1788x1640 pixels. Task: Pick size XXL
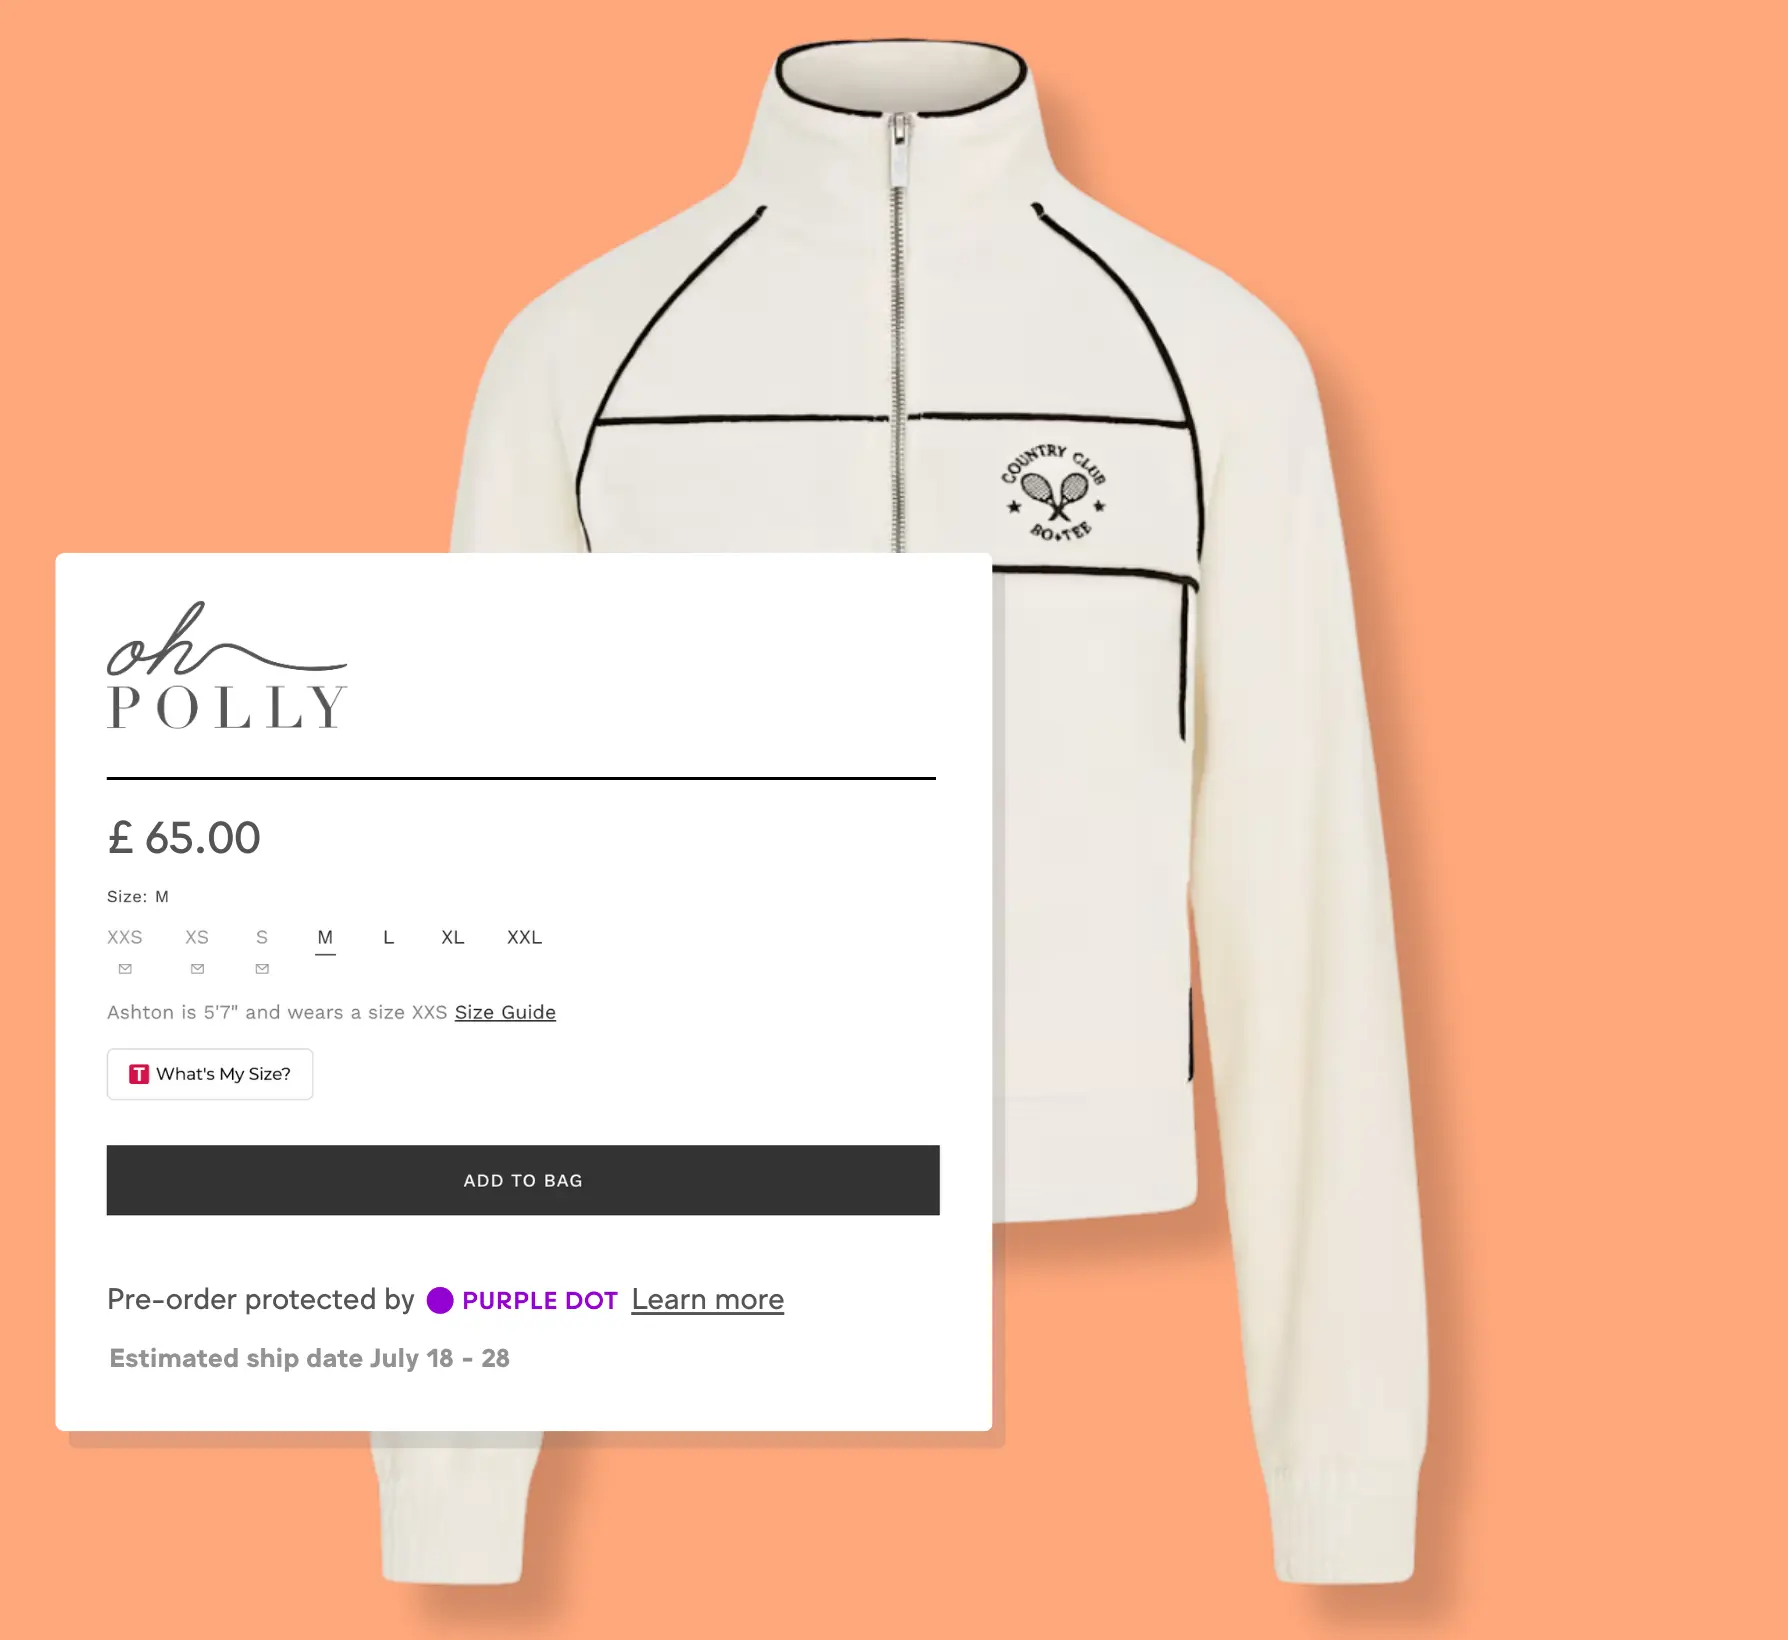[524, 937]
